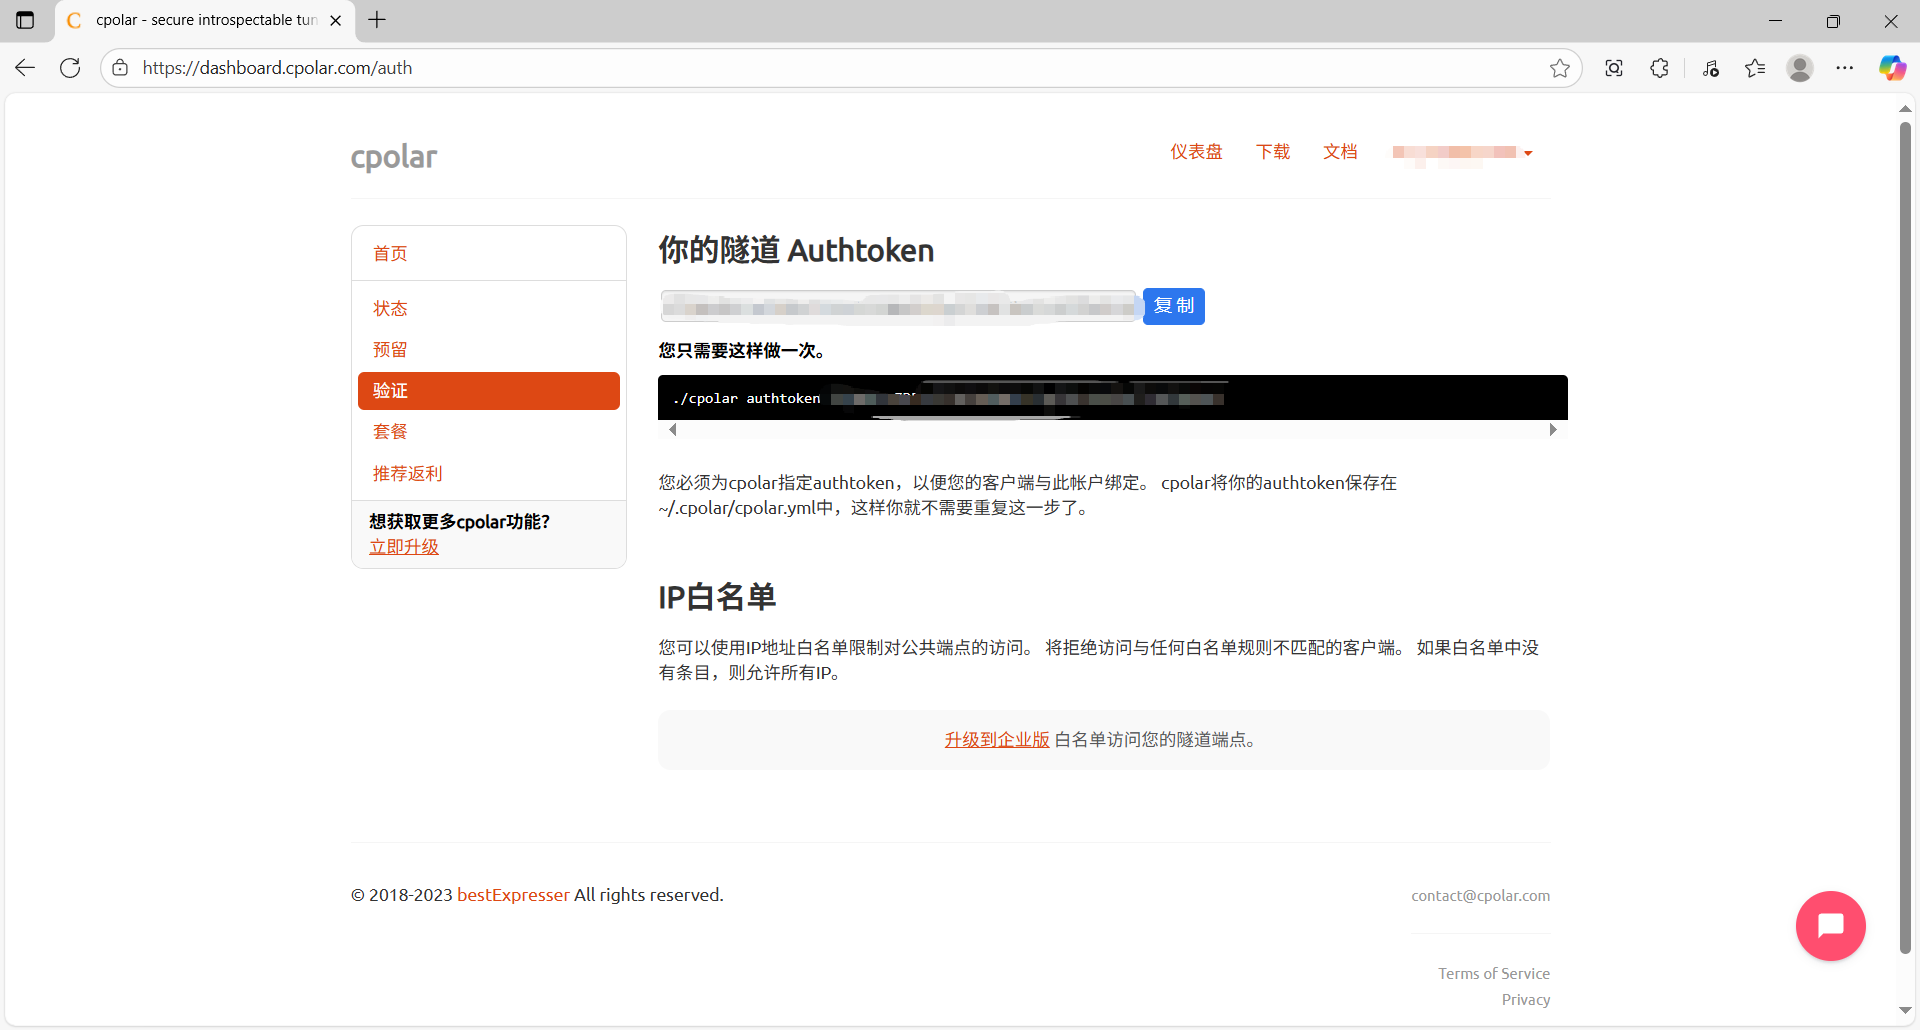The height and width of the screenshot is (1030, 1920).
Task: Open the 下载 download page
Action: (x=1273, y=152)
